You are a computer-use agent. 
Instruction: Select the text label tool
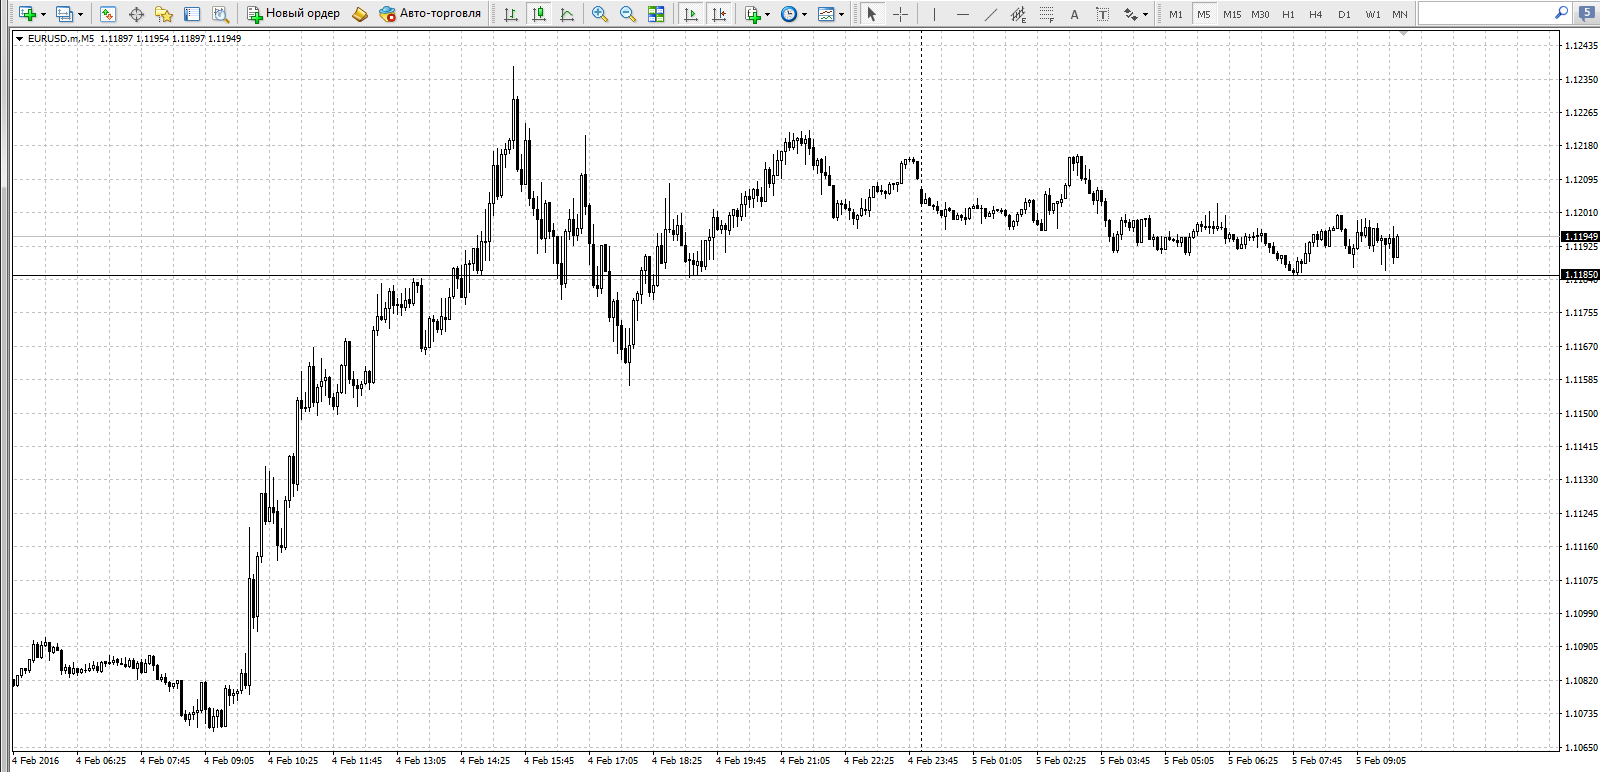point(1102,14)
